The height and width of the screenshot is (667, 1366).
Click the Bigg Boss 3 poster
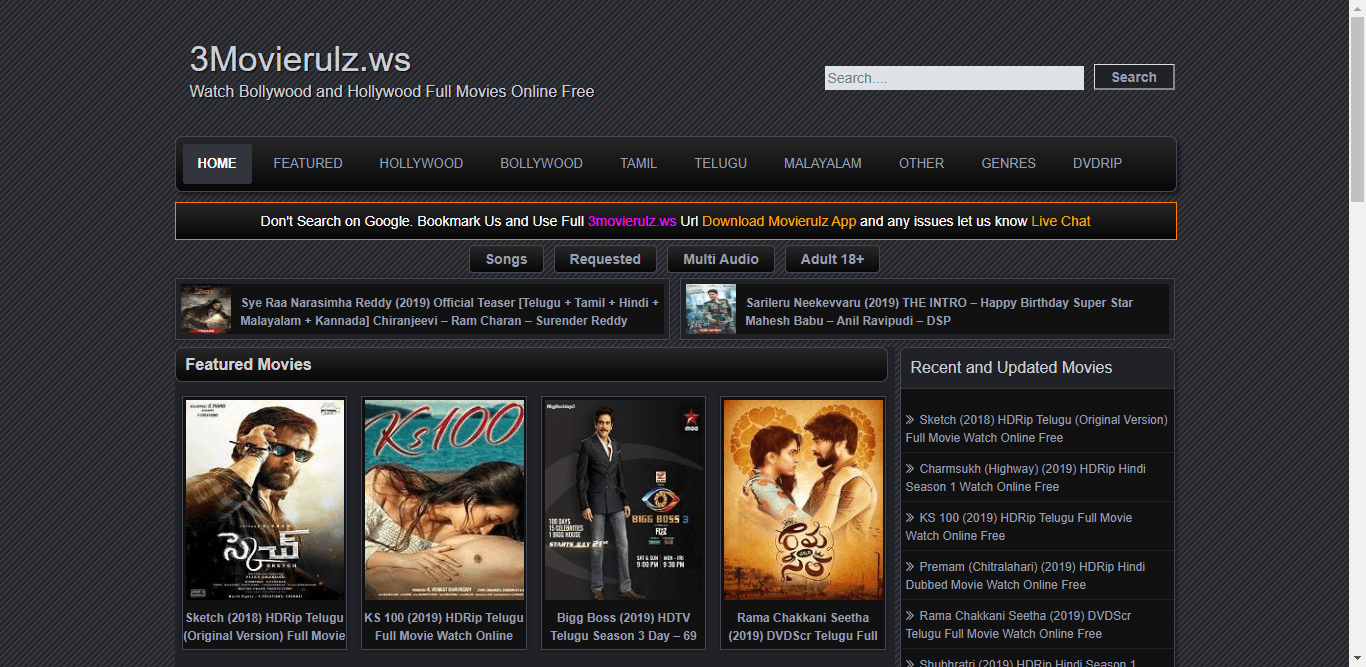[x=623, y=500]
